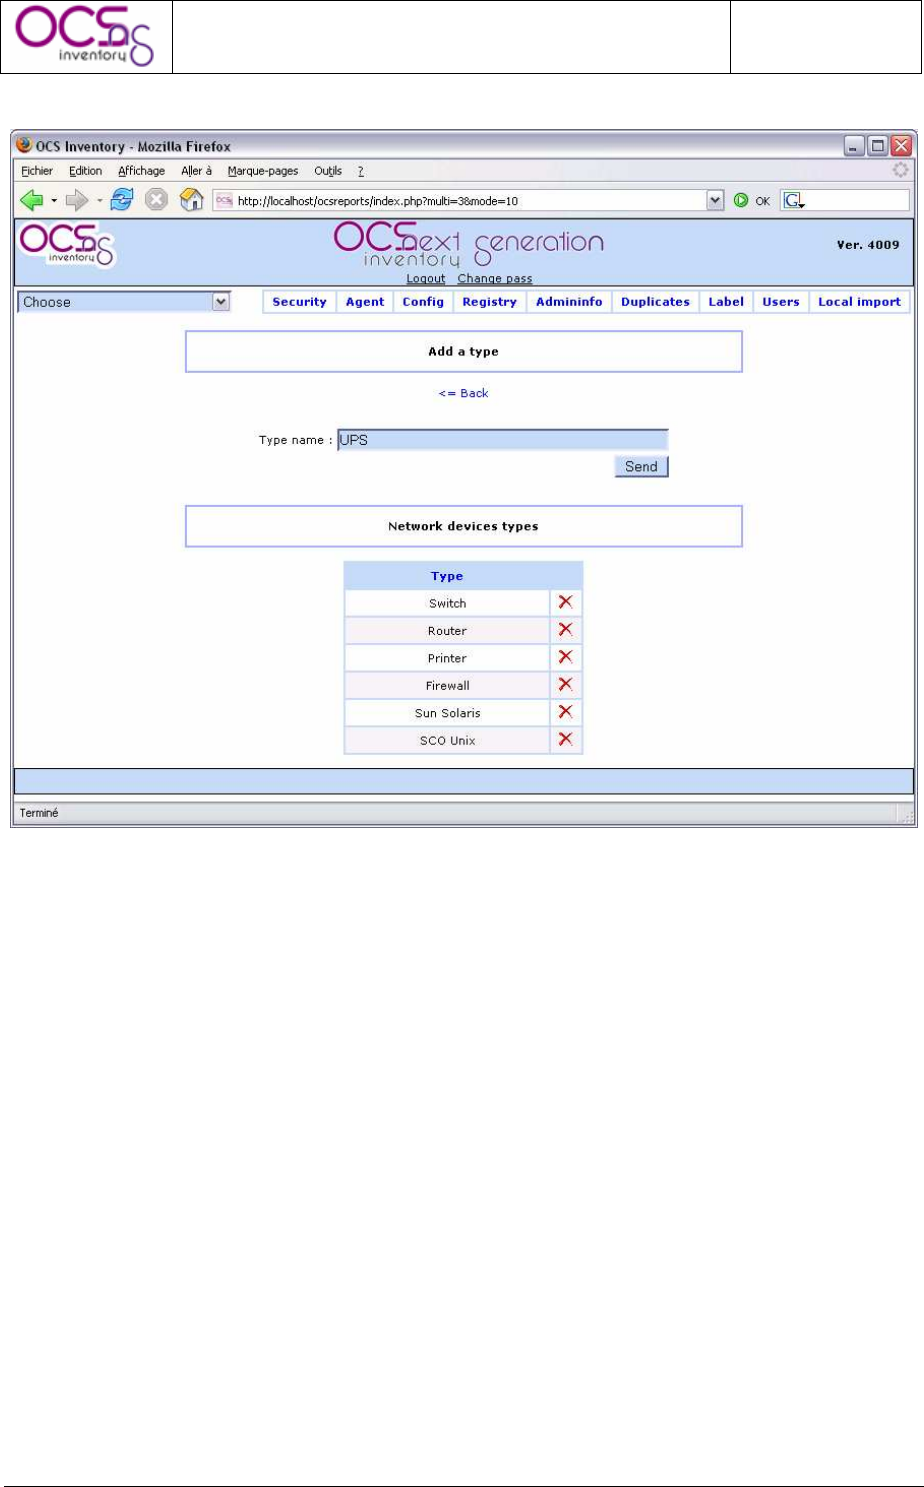The height and width of the screenshot is (1487, 924).
Task: Open the Security tab
Action: (x=299, y=302)
